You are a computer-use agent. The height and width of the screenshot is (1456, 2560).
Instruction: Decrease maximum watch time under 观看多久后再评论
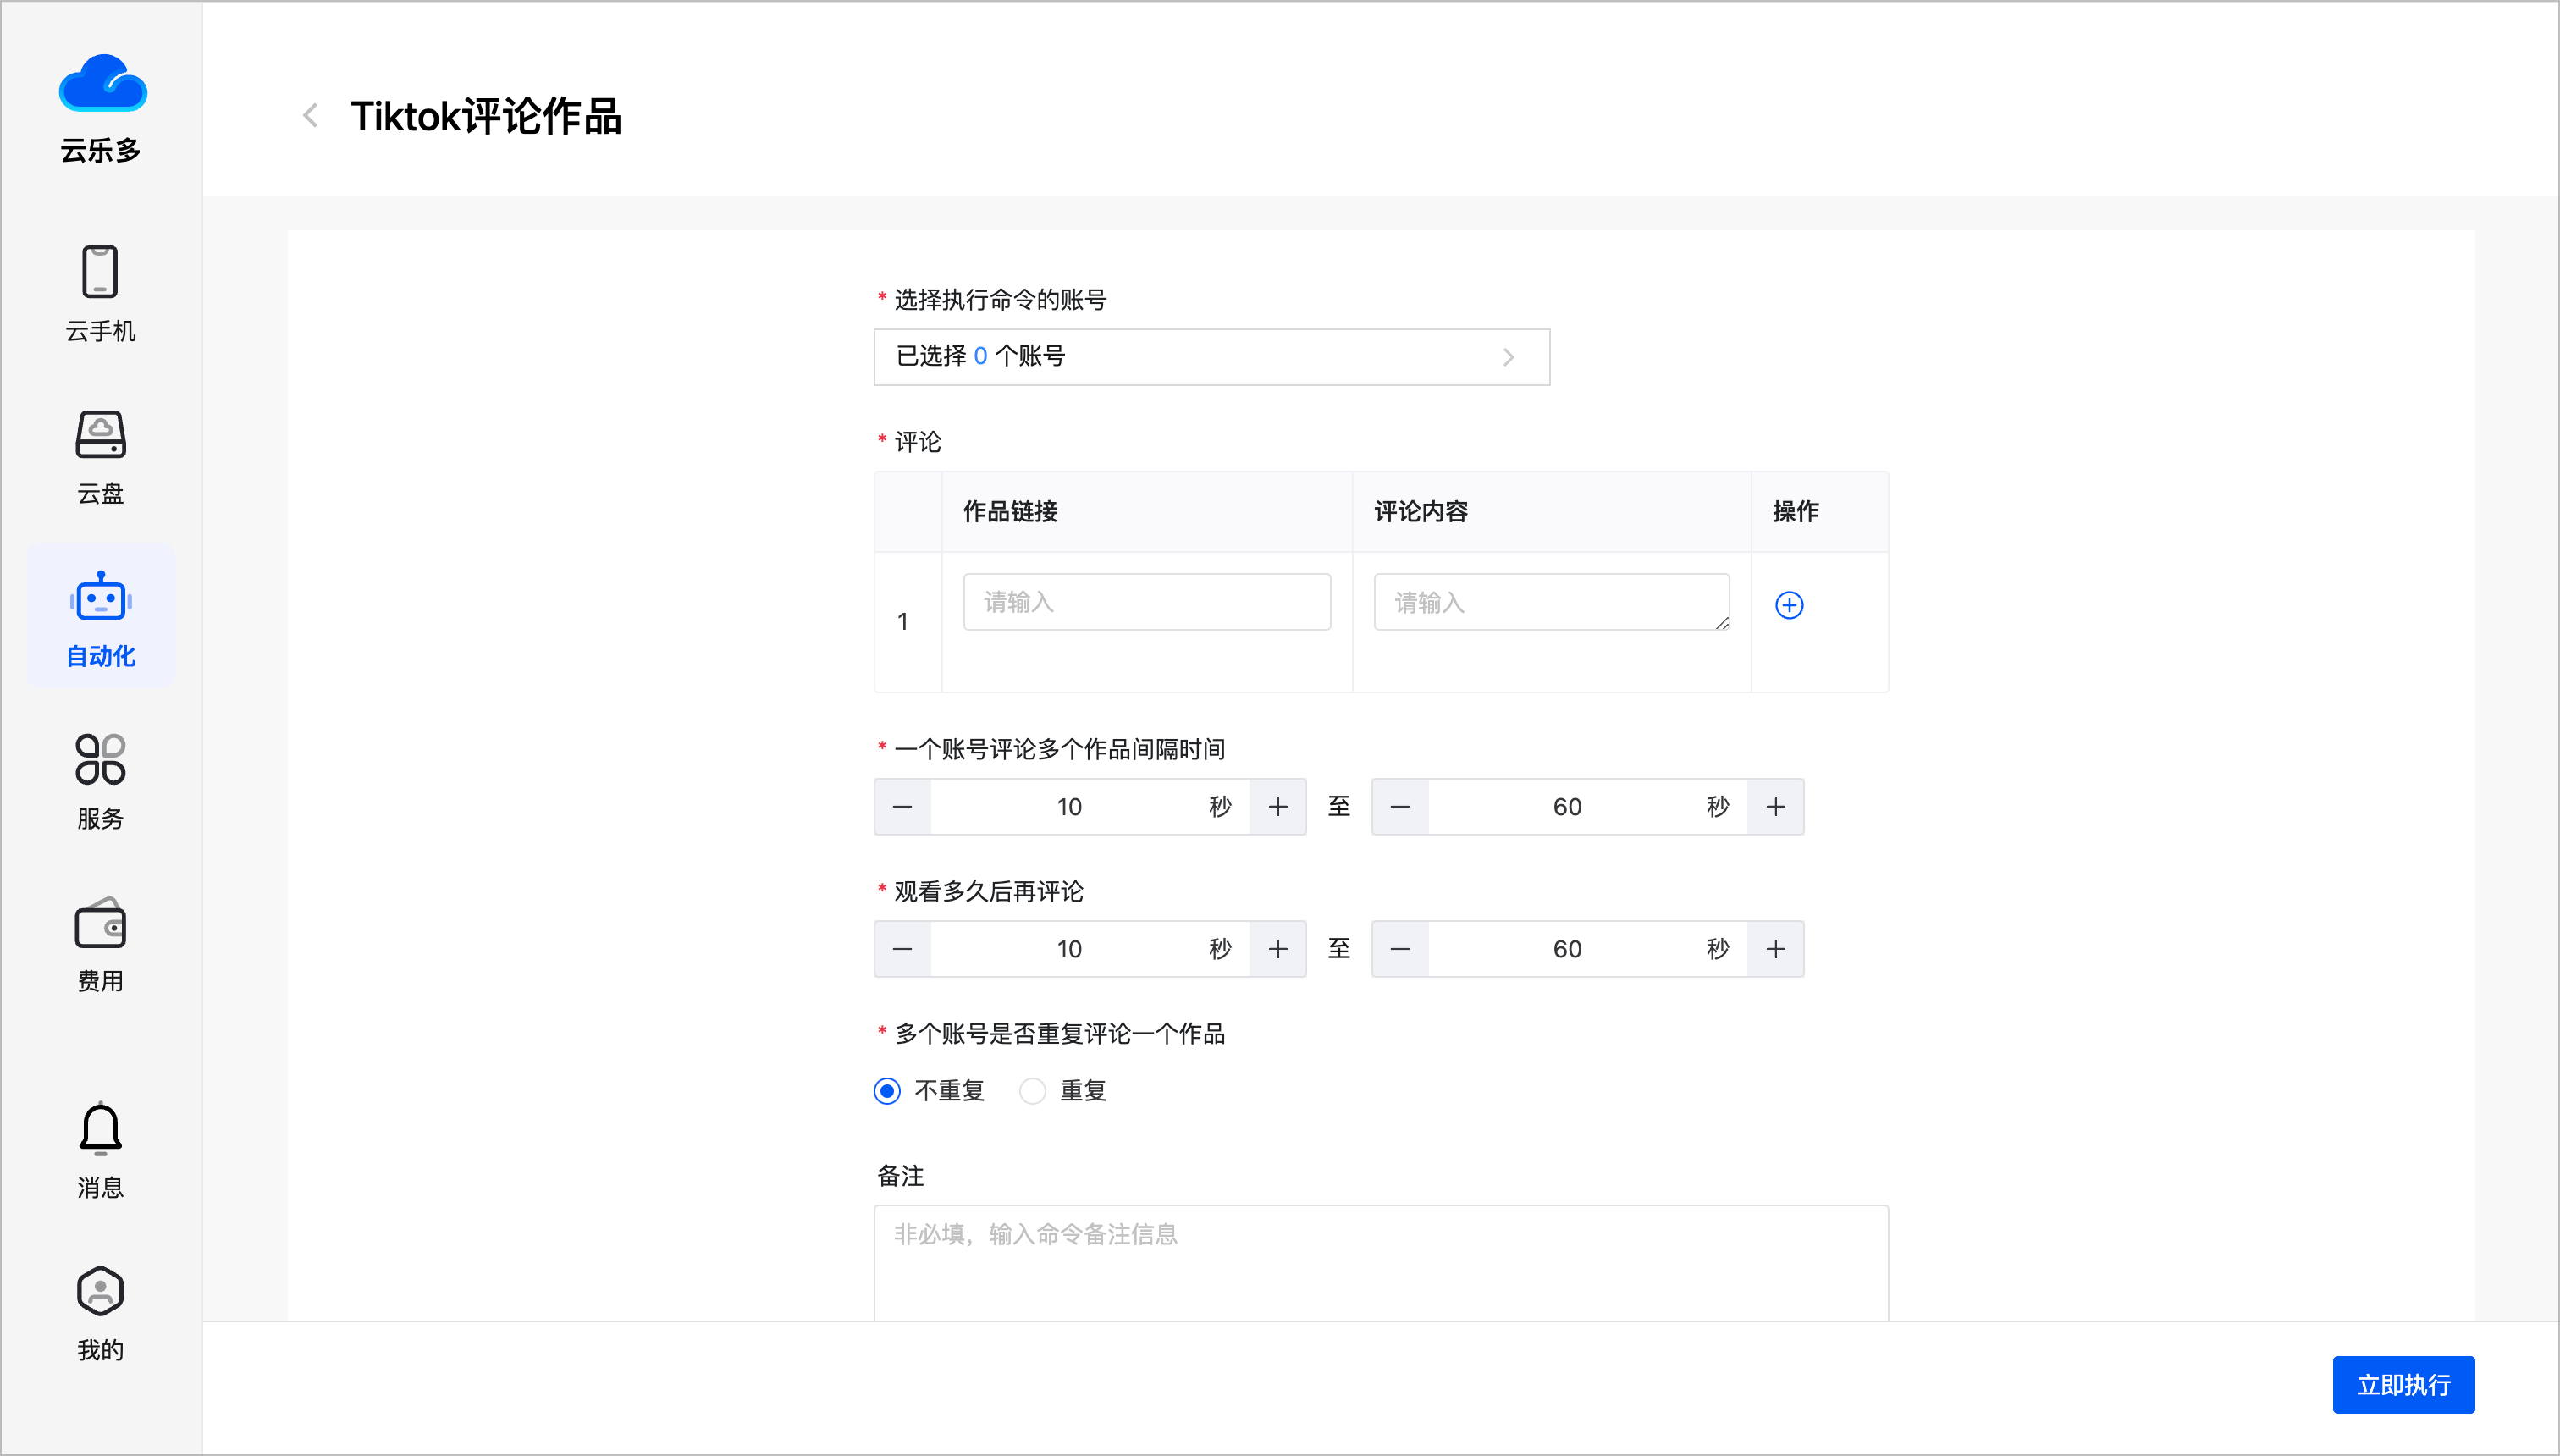(x=1400, y=949)
